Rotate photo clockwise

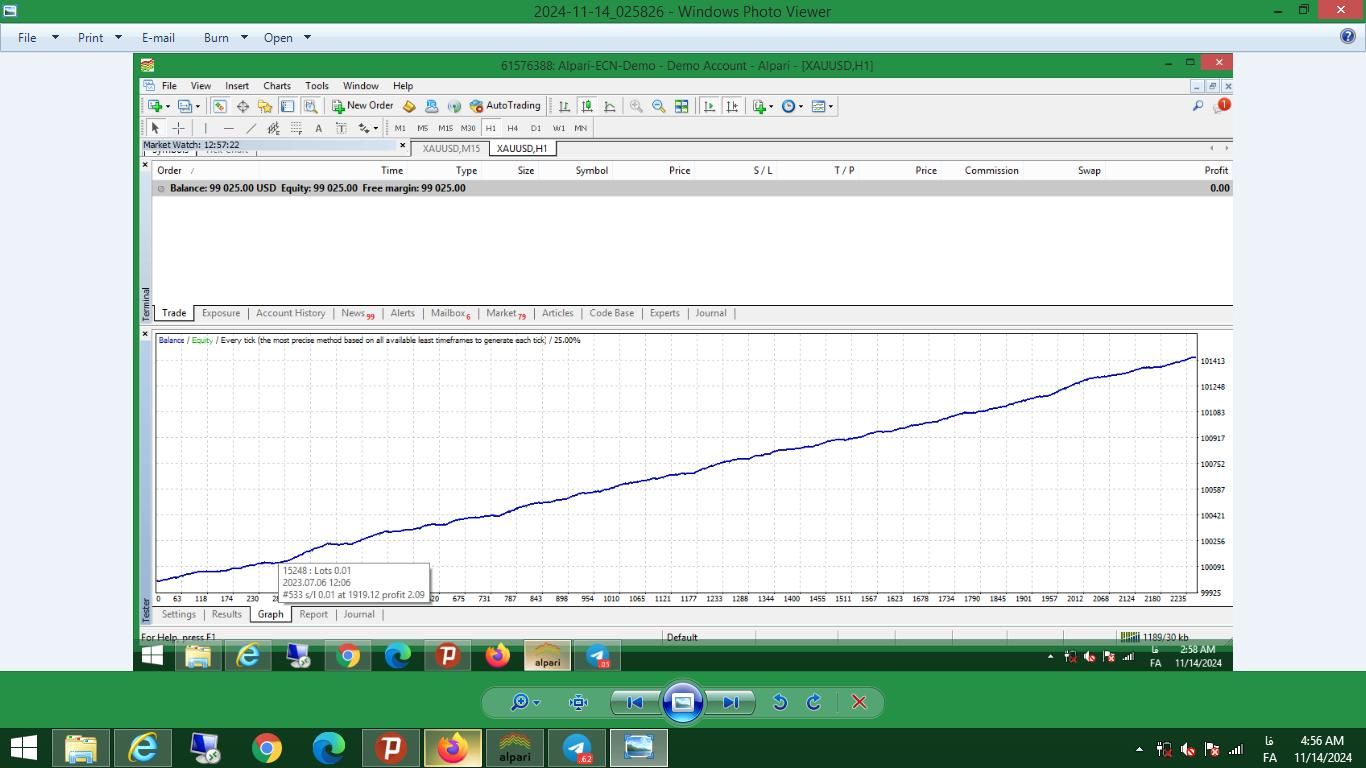click(814, 702)
